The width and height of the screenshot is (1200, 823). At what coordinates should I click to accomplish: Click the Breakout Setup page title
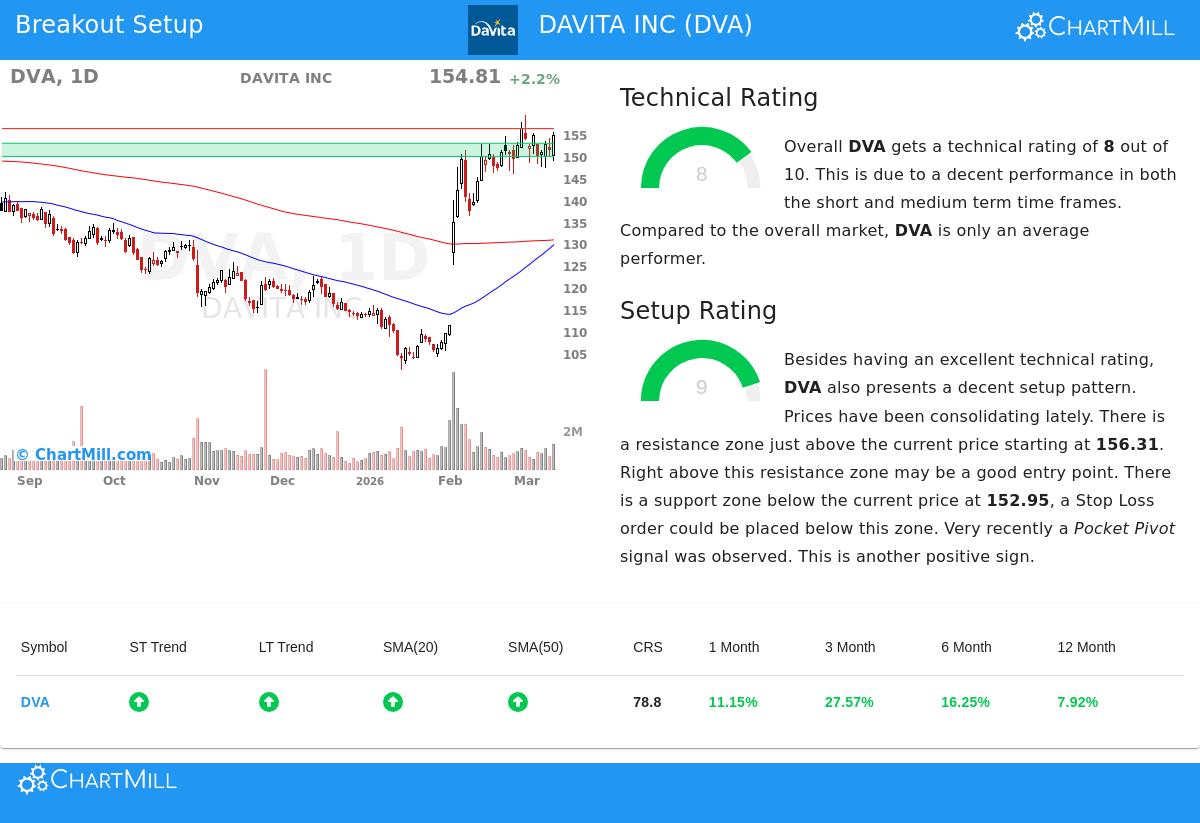(x=109, y=24)
